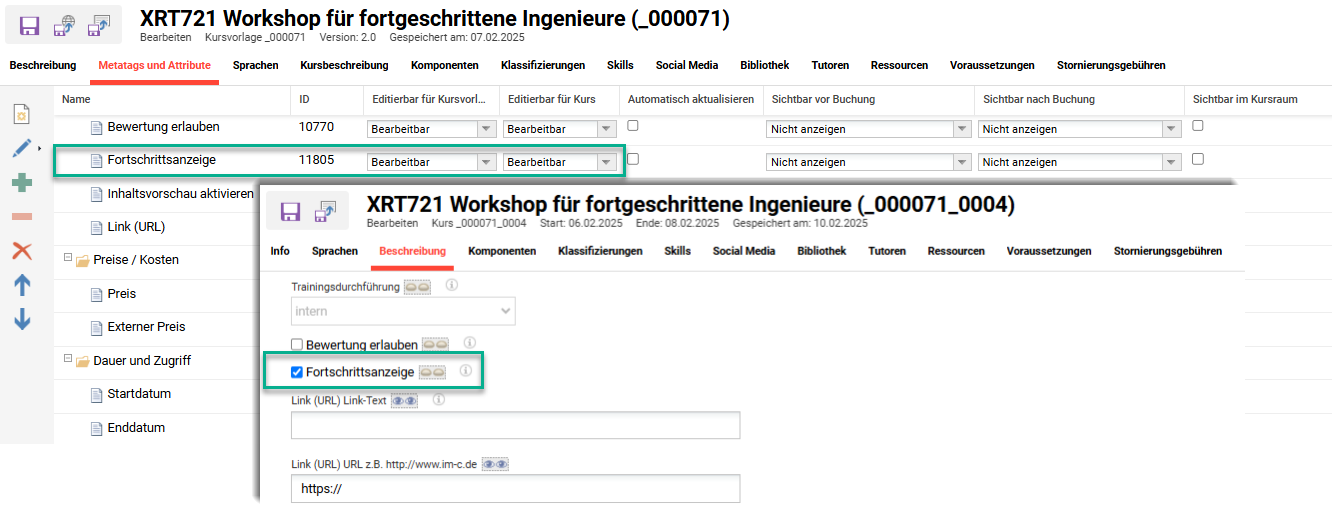
Task: Open the Trainingsdurchführung dropdown
Action: click(x=403, y=311)
